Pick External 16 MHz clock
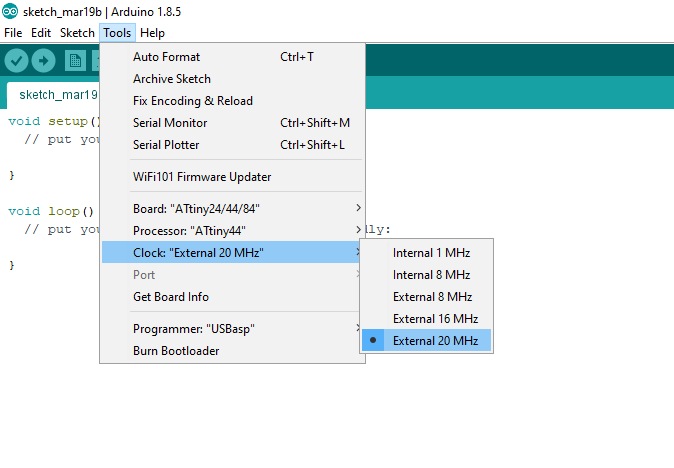The width and height of the screenshot is (674, 468). coord(435,319)
